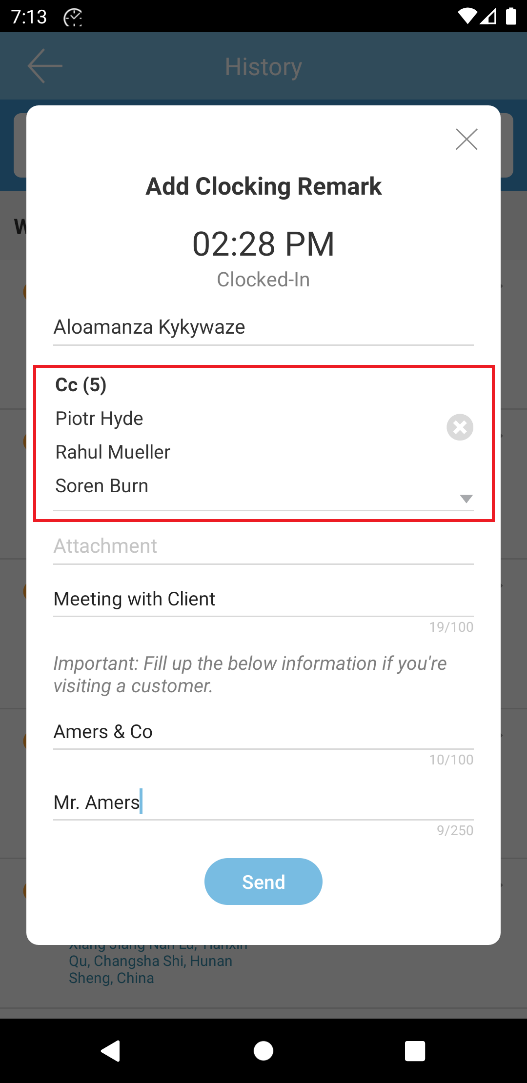Expand the Cc recipients dropdown arrow
The height and width of the screenshot is (1083, 527).
466,499
